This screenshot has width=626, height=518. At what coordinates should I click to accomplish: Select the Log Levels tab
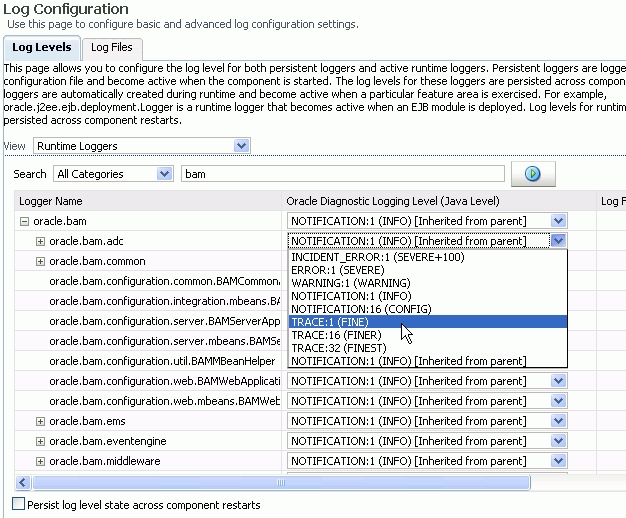(40, 47)
